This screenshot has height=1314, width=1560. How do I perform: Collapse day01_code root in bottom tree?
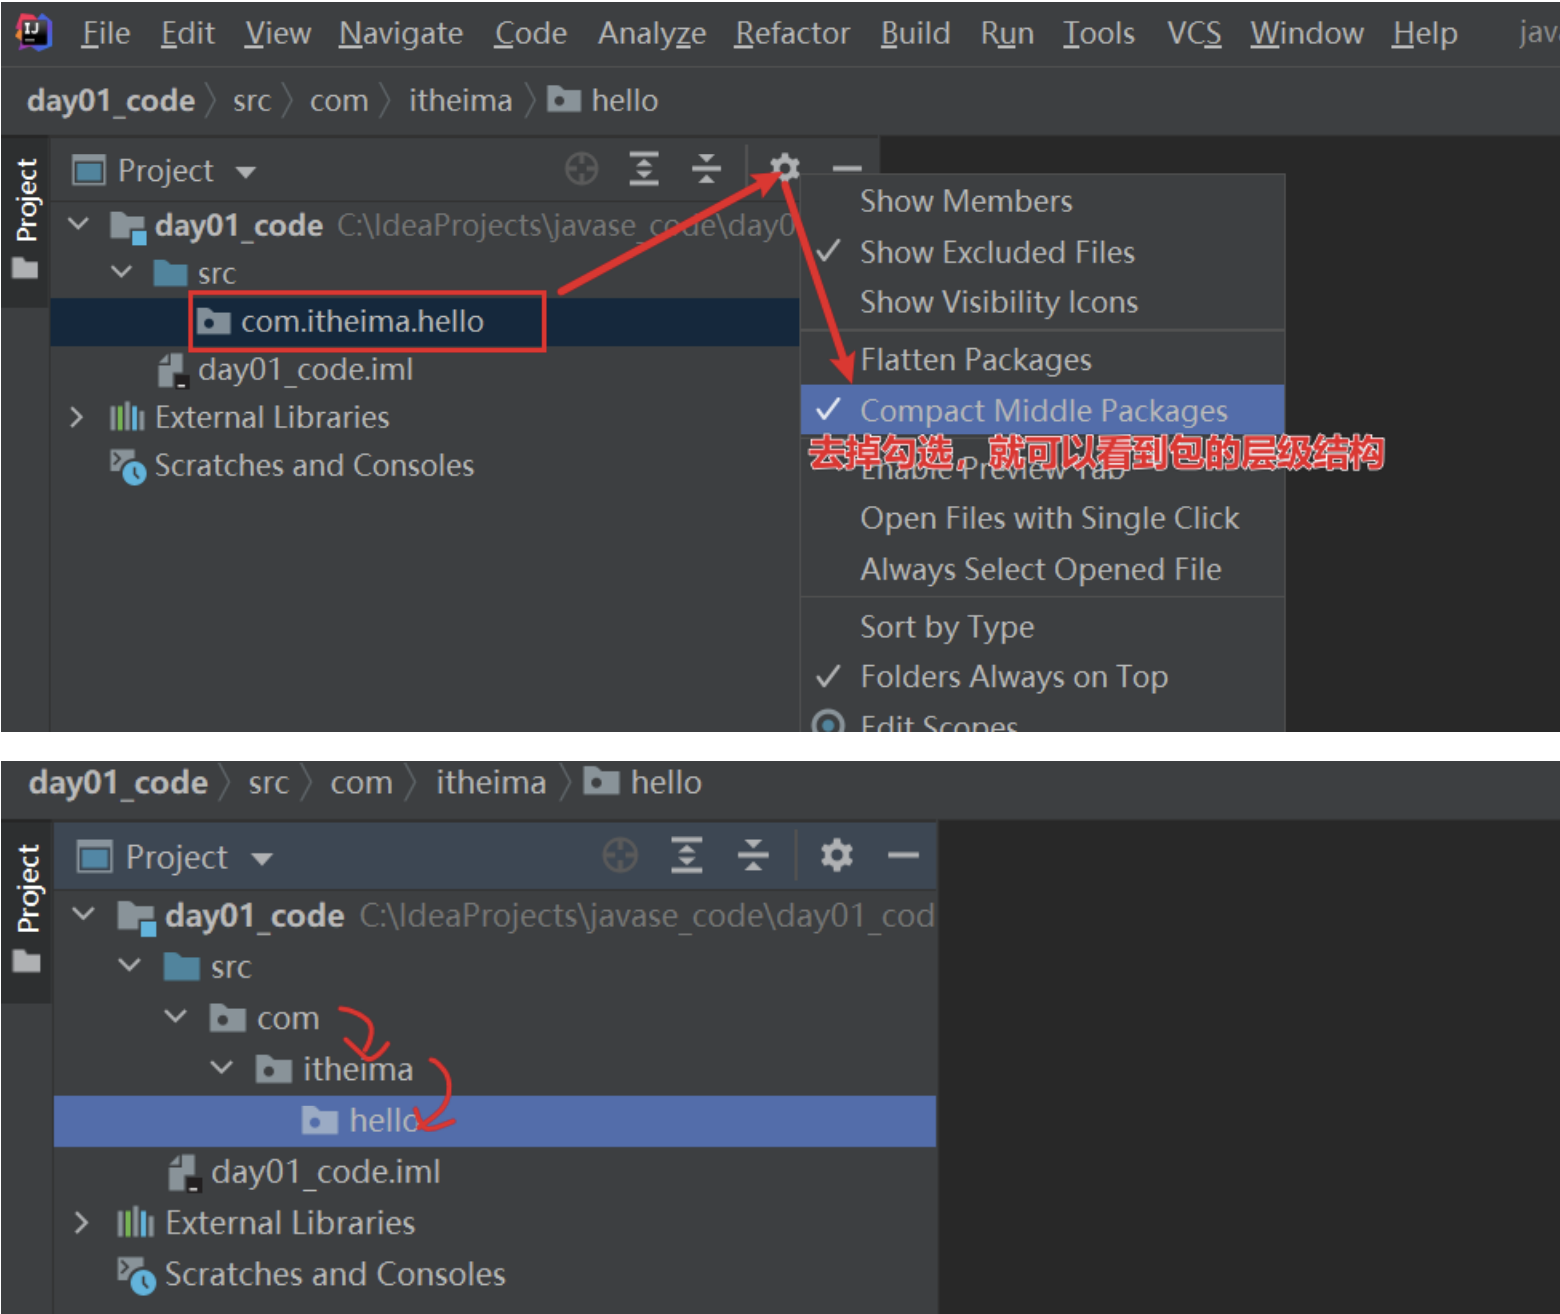pyautogui.click(x=84, y=913)
